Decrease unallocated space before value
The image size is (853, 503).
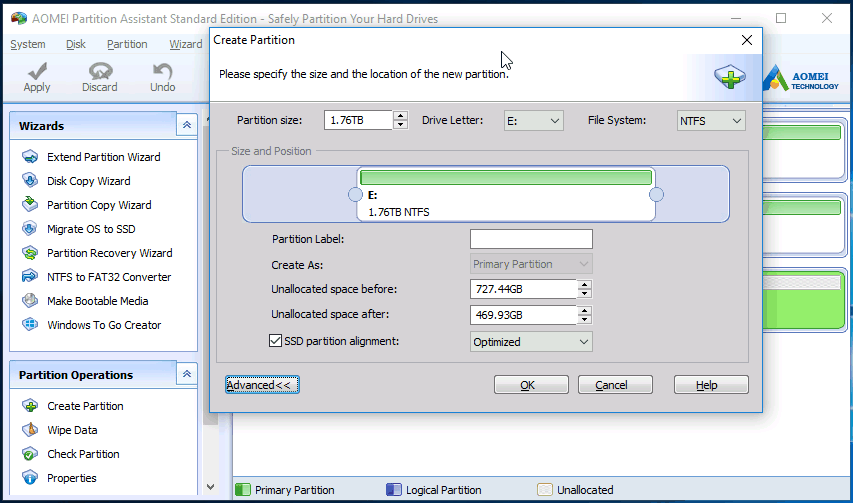584,293
